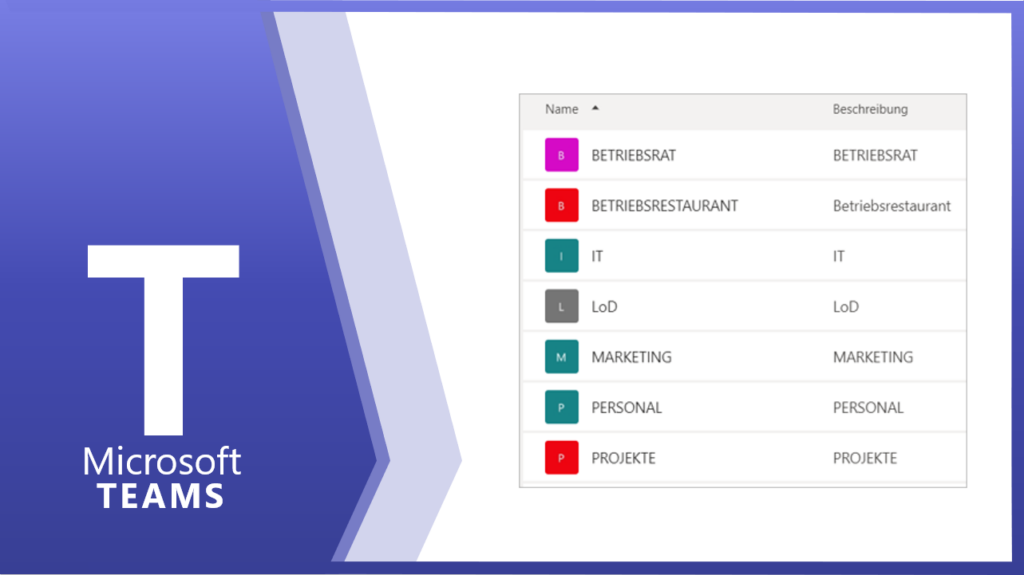
Task: Open the PROJEKTE team name
Action: (x=623, y=458)
